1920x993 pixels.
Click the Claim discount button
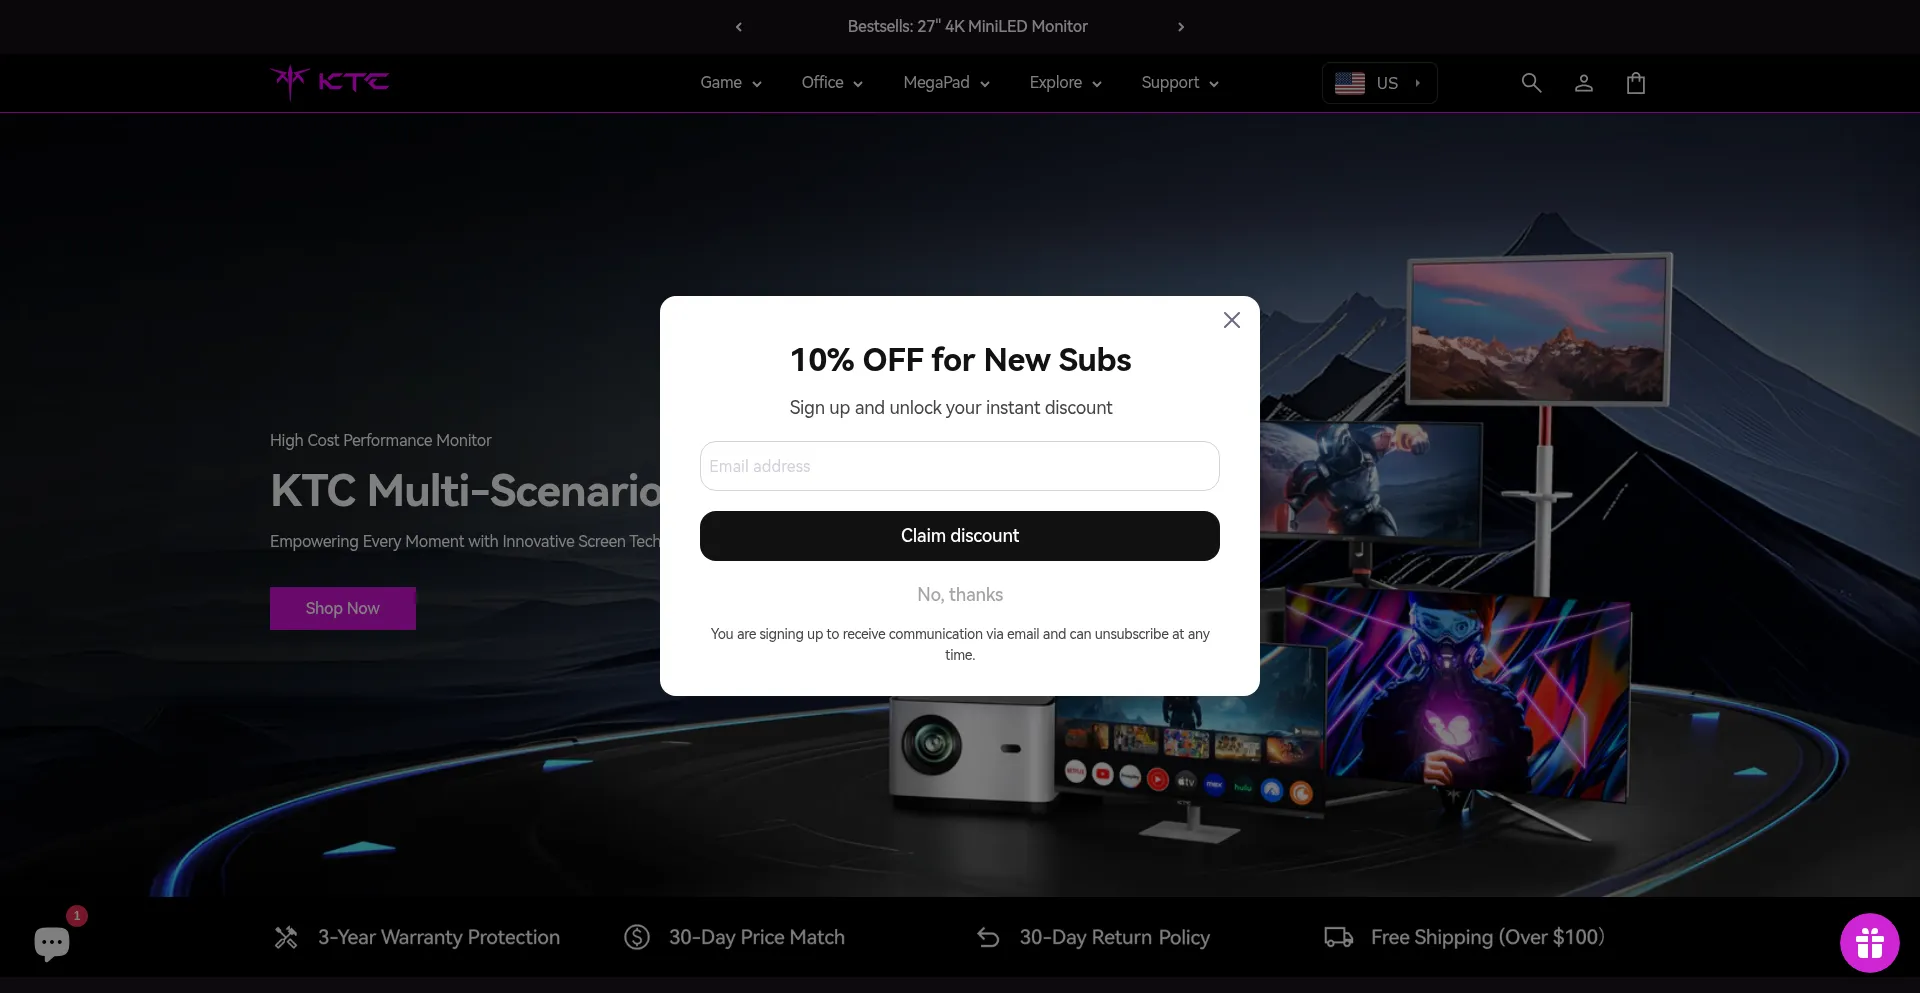point(960,536)
